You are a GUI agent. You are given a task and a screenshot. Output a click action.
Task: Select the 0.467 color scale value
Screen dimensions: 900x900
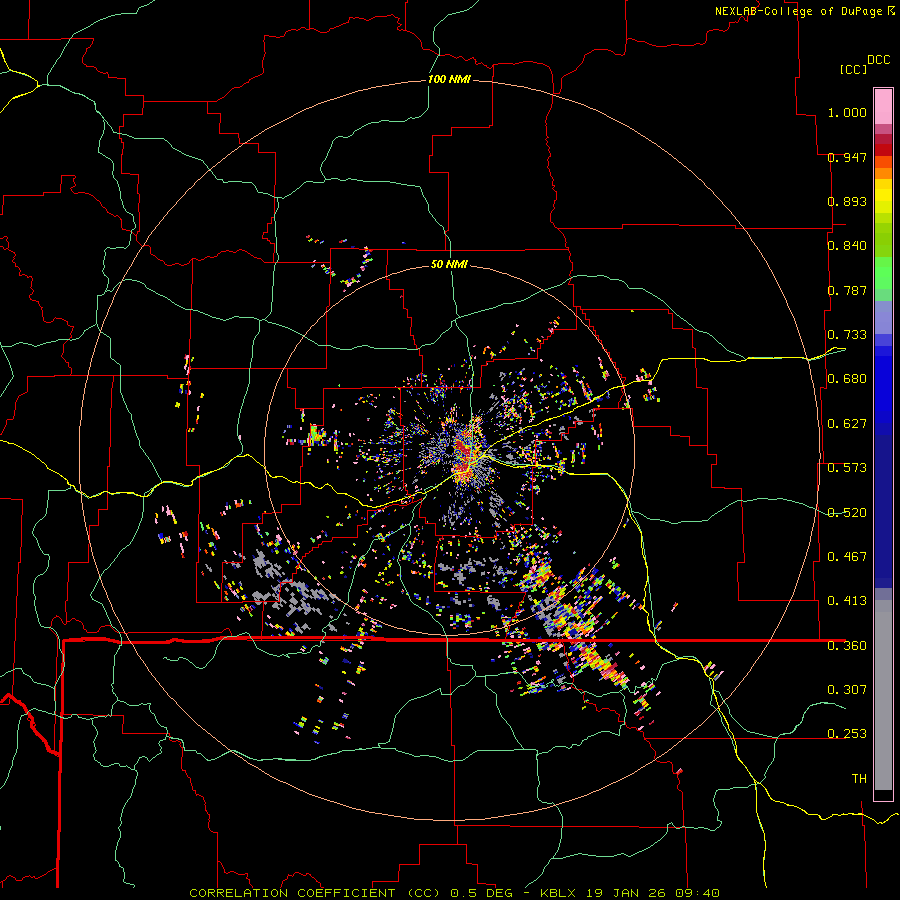click(x=847, y=557)
